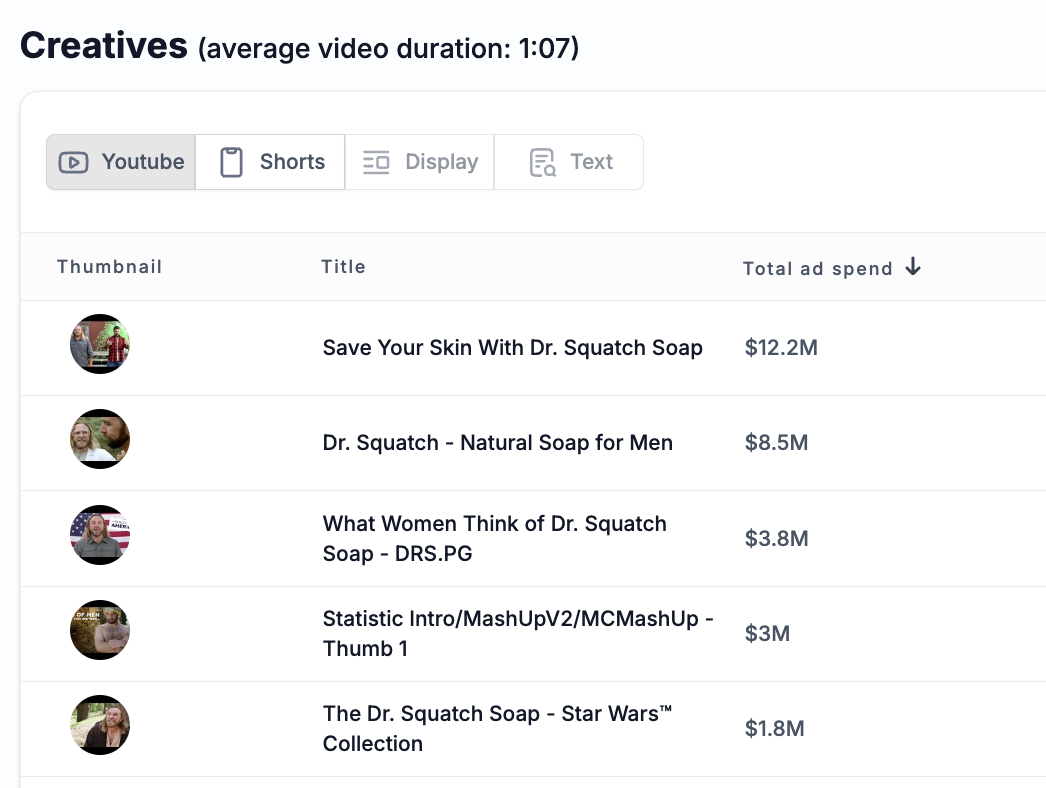Click the Thumbnail column header
The image size is (1046, 788).
109,267
